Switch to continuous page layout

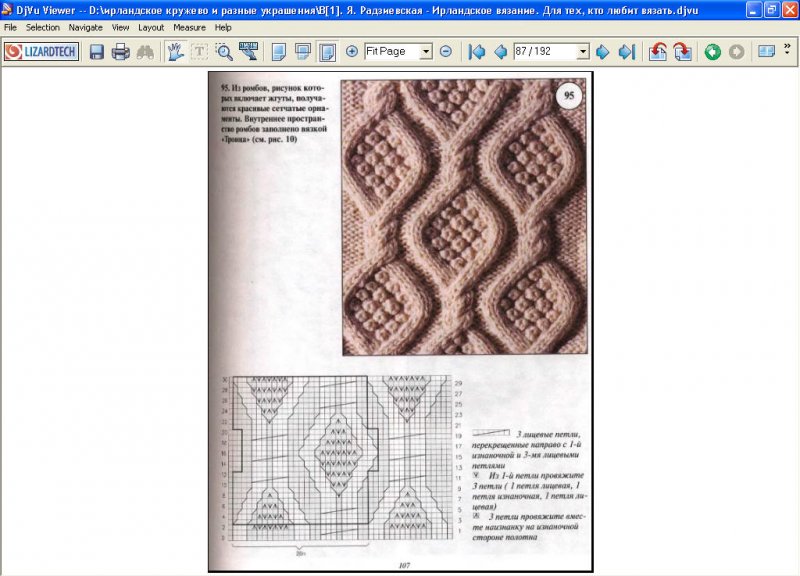click(x=303, y=52)
